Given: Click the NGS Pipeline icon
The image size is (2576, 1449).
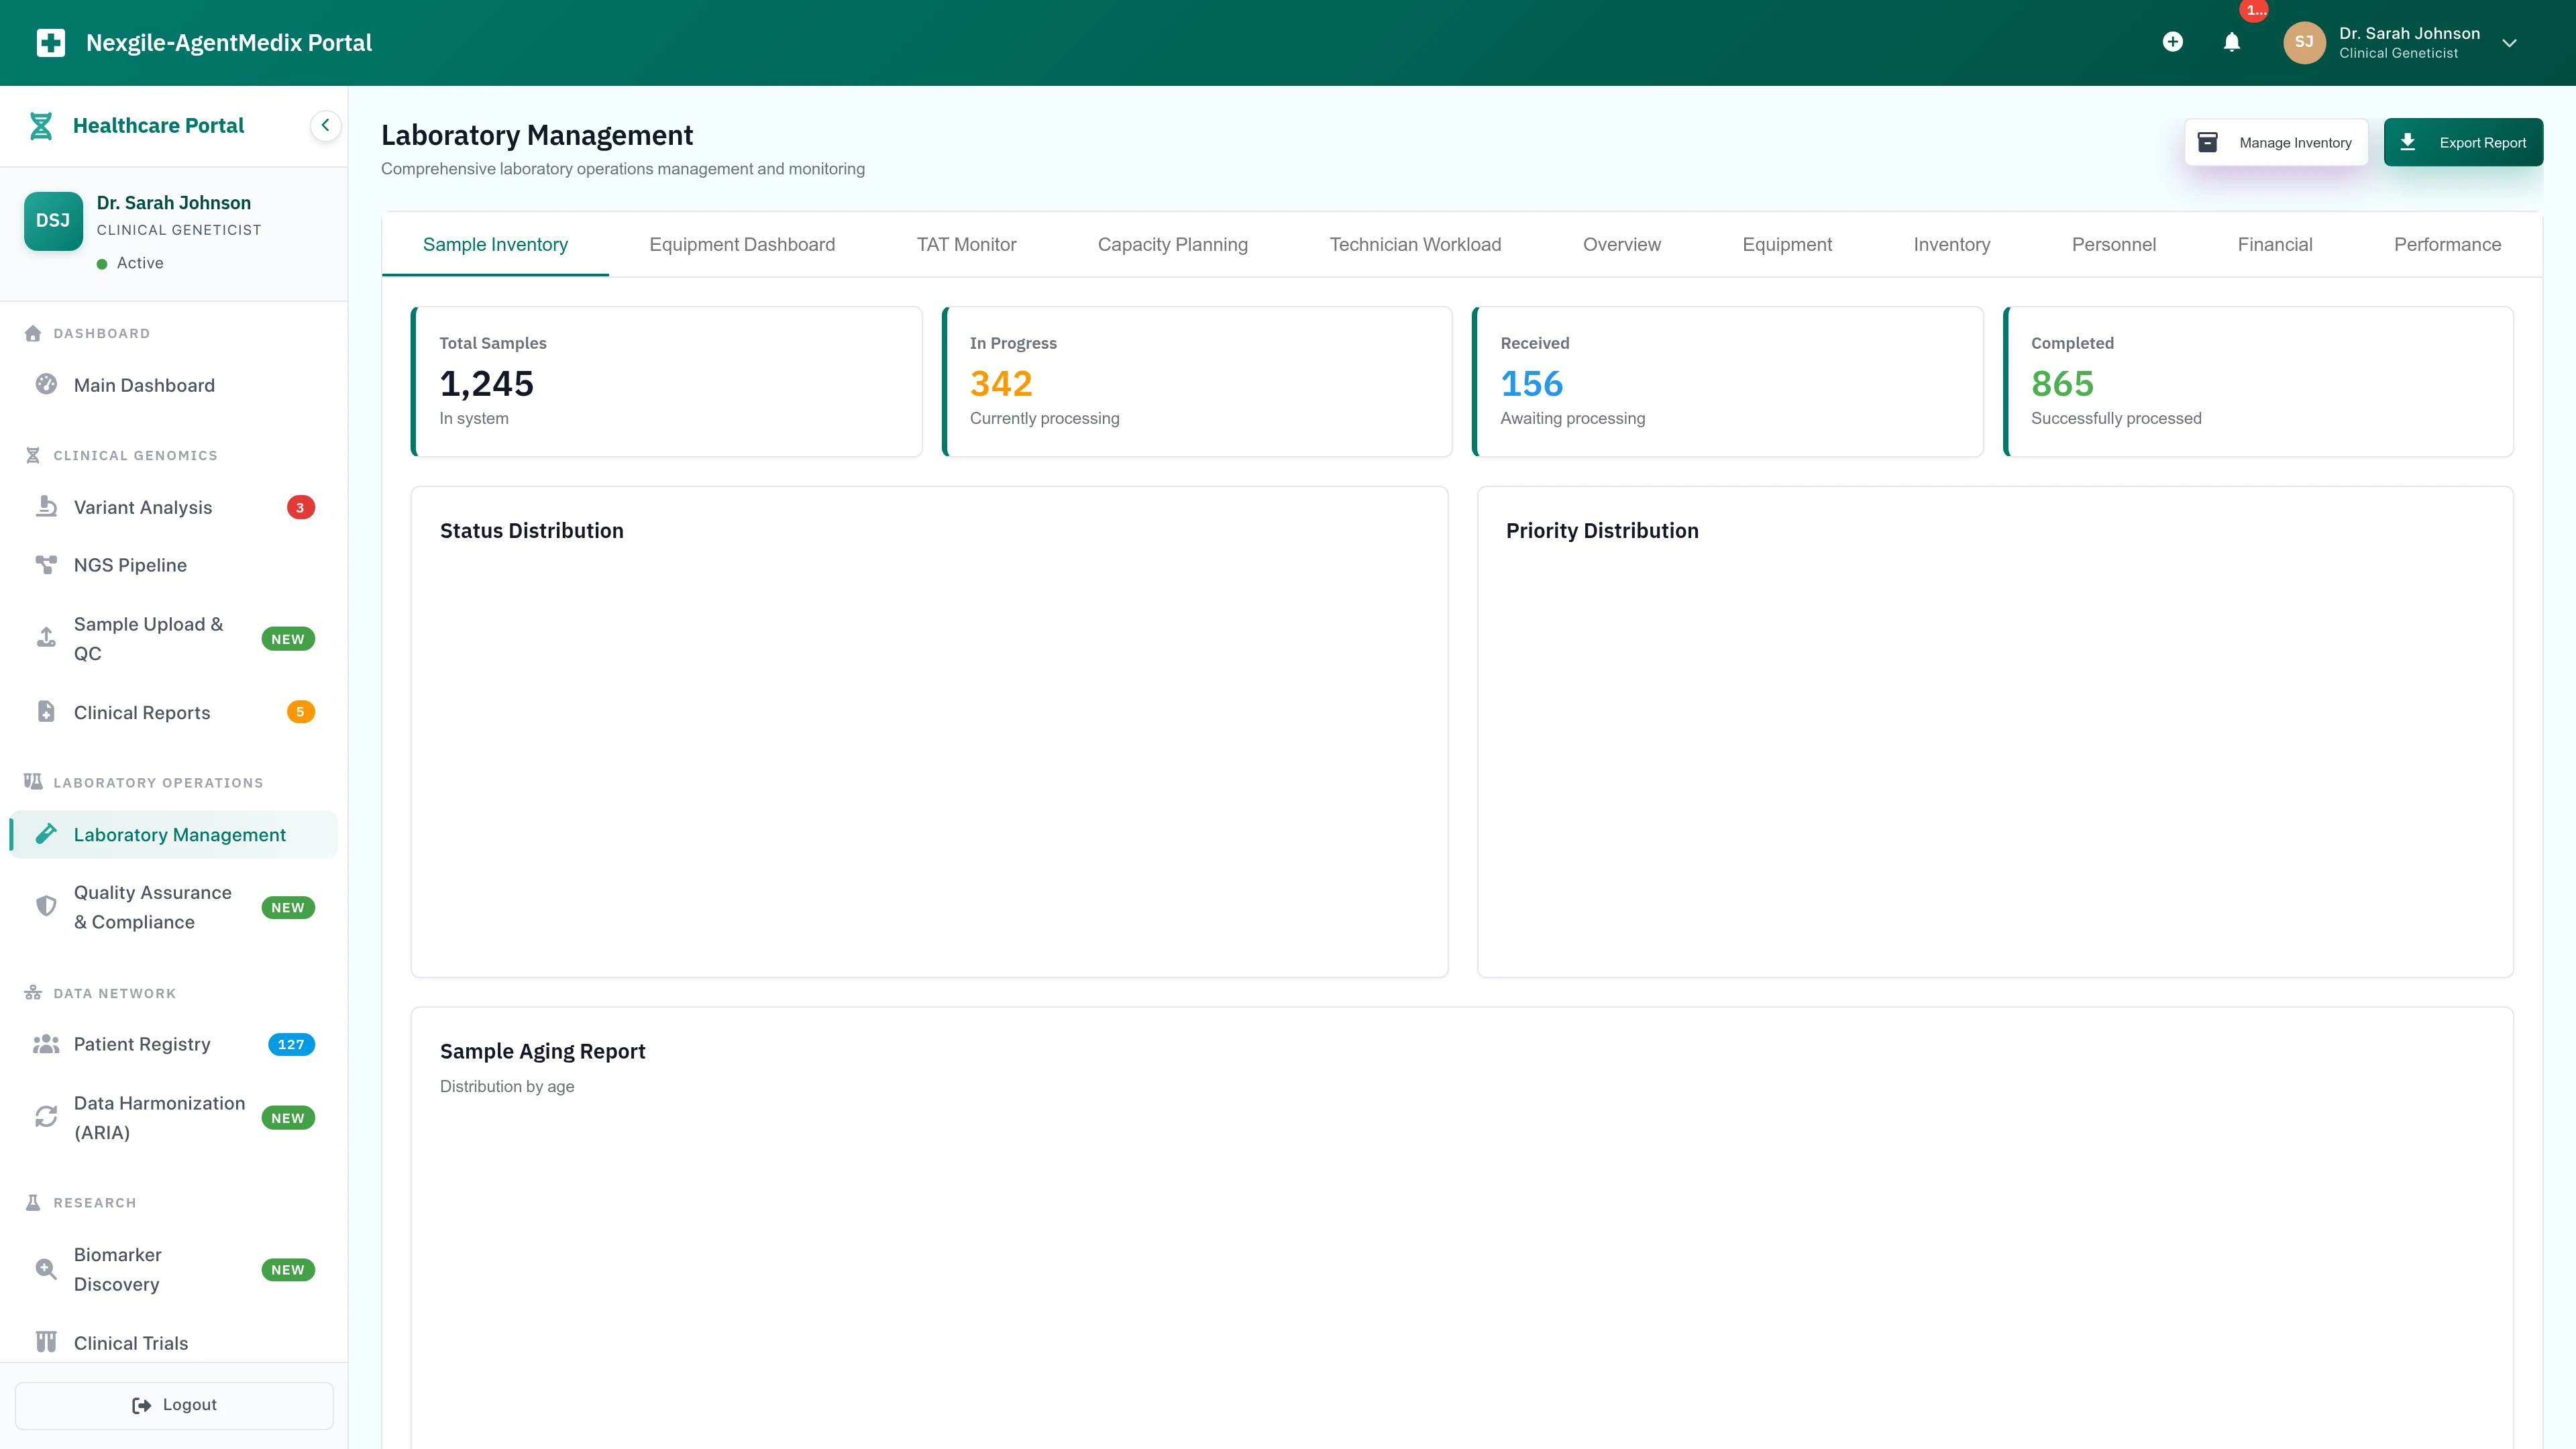Looking at the screenshot, I should [46, 564].
